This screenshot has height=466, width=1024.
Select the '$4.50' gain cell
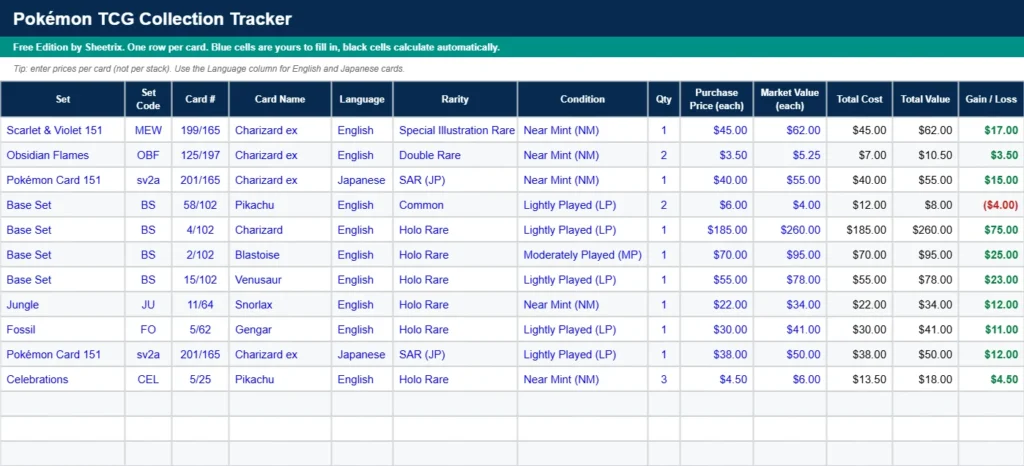[x=991, y=379]
